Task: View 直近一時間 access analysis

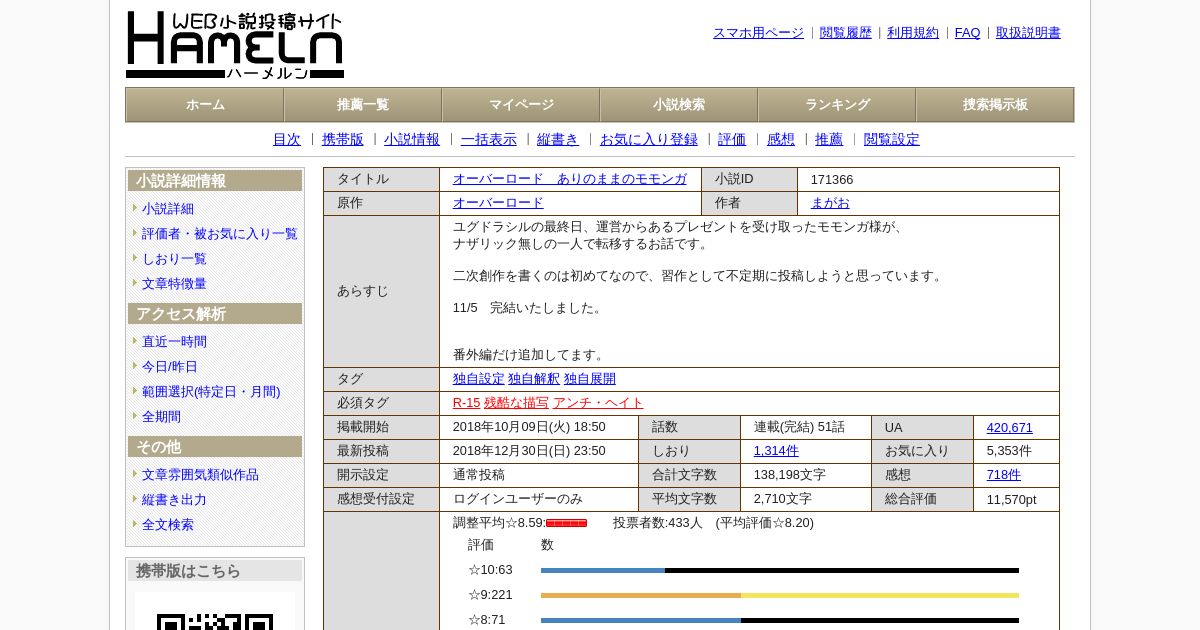Action: pyautogui.click(x=174, y=342)
